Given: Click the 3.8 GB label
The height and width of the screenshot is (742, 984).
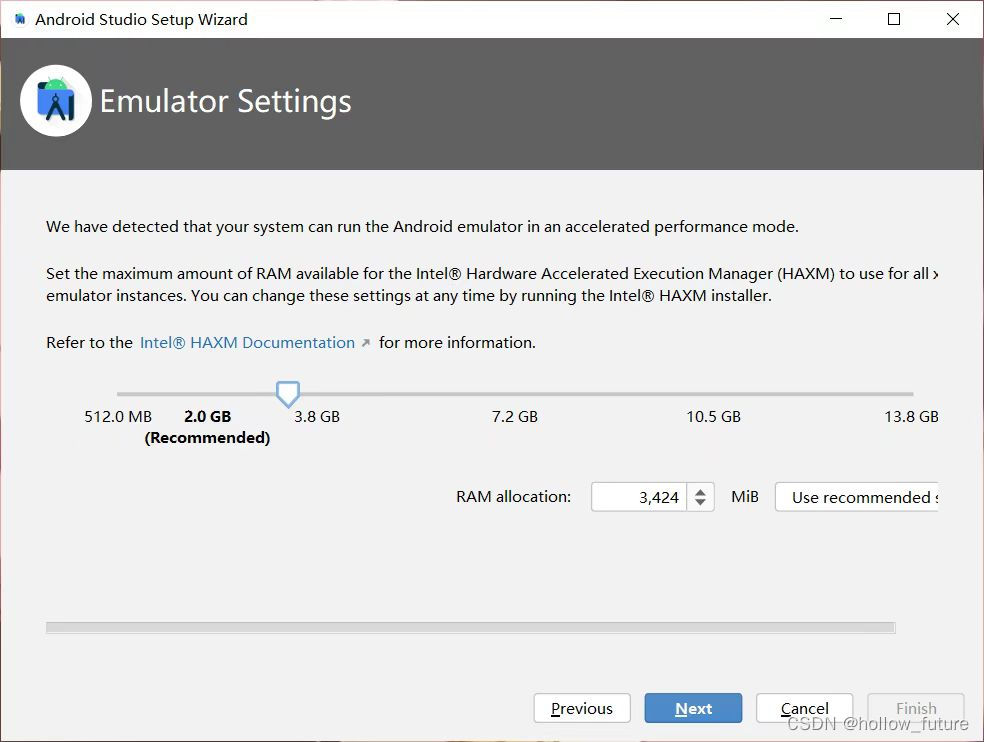Looking at the screenshot, I should click(x=317, y=417).
